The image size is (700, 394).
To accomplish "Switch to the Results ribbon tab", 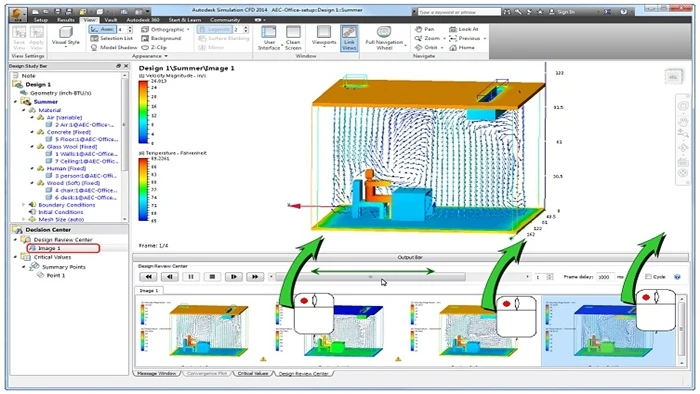I will click(x=66, y=20).
